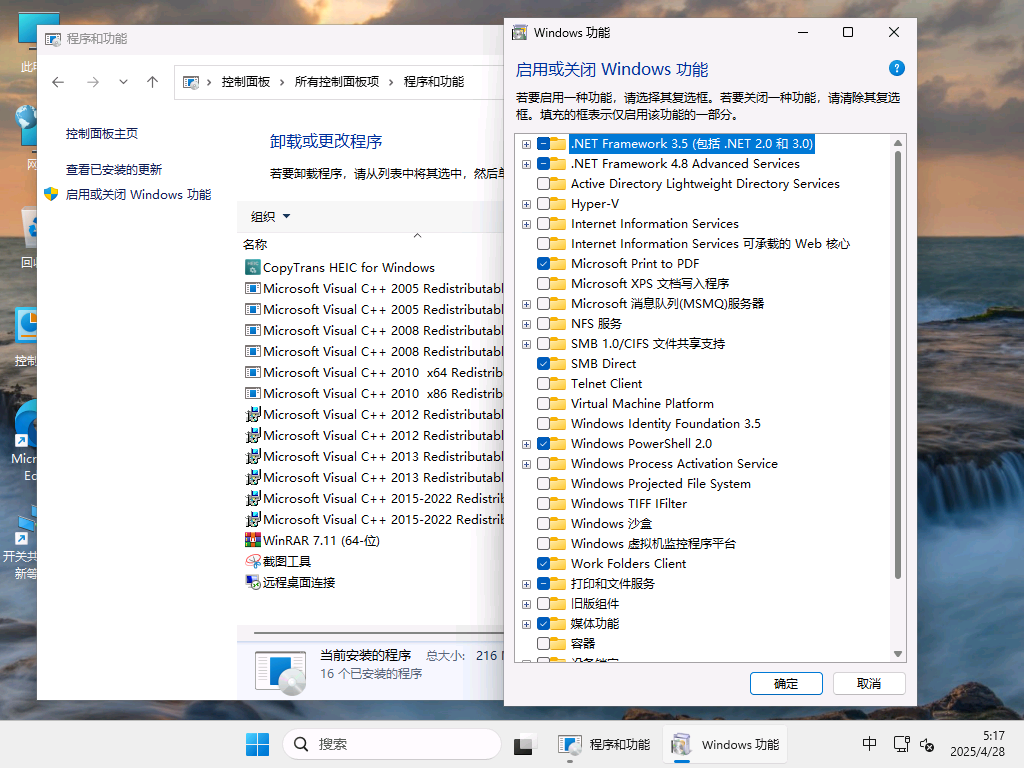This screenshot has width=1024, height=768.
Task: Click the 控制面板 breadcrumb
Action: click(x=246, y=82)
